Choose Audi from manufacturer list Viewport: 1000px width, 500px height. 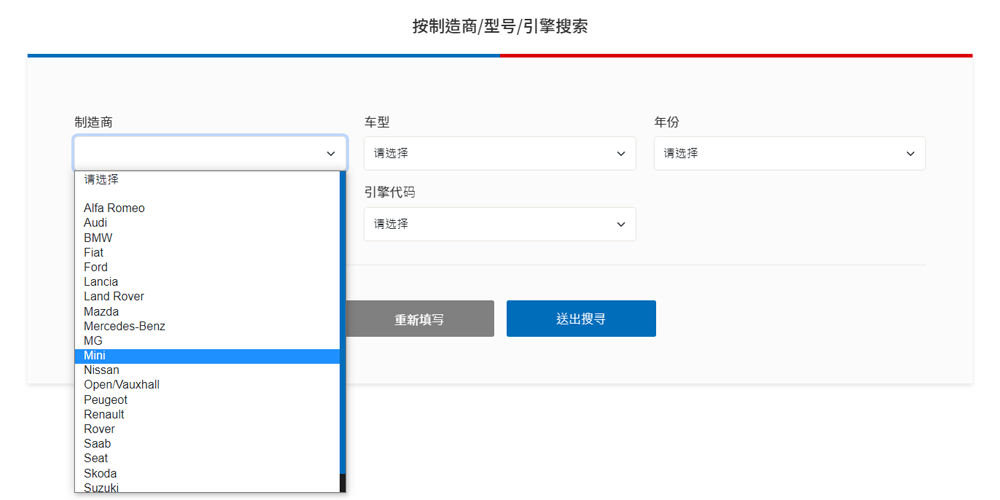[207, 223]
